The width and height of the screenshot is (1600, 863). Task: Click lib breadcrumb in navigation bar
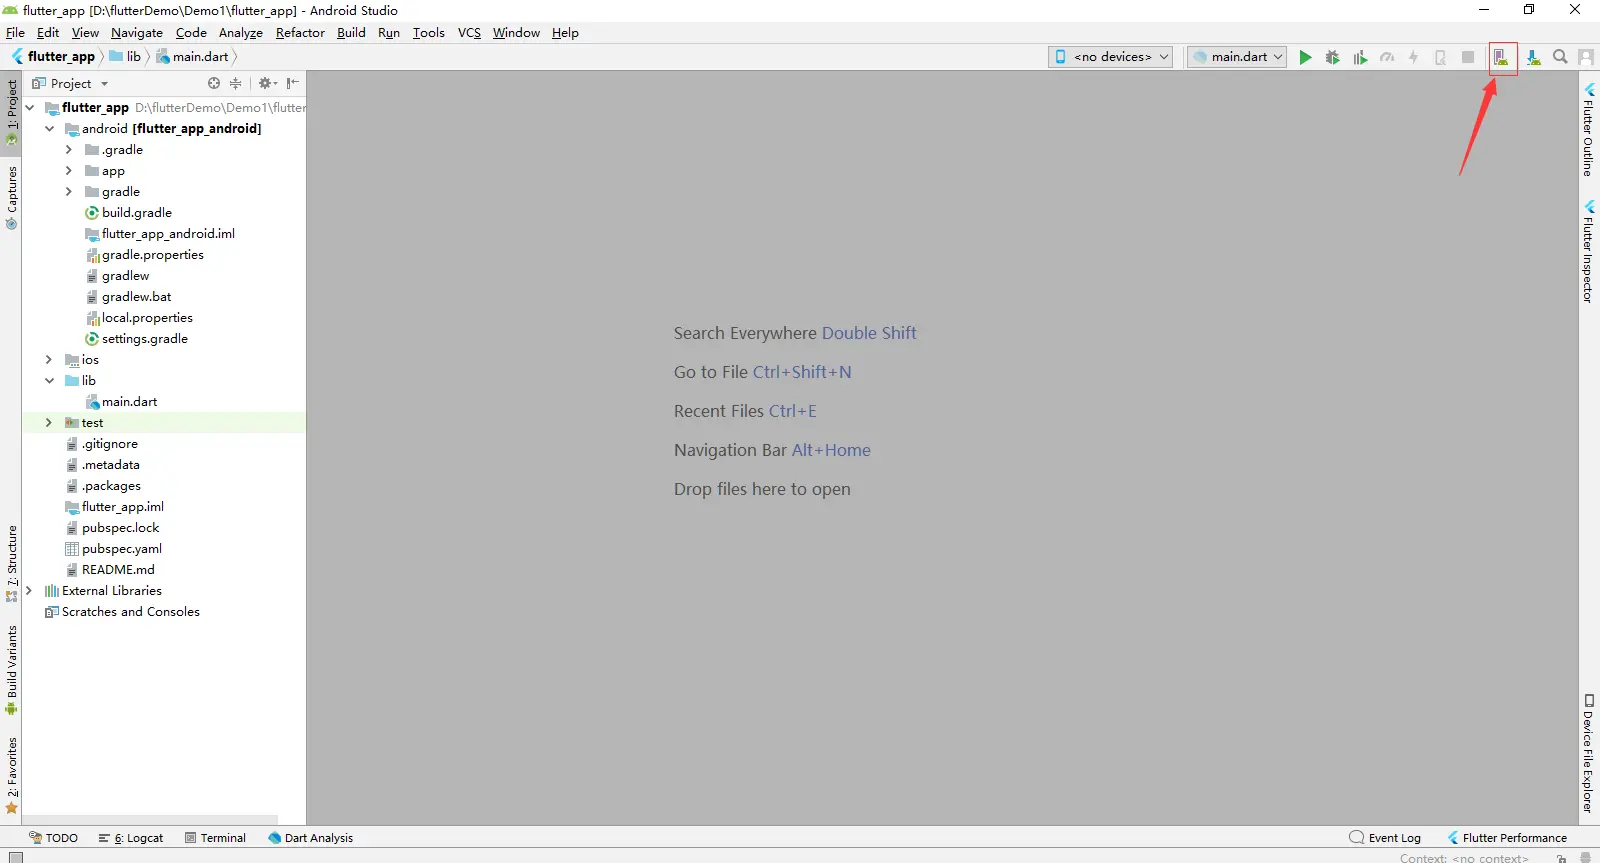(x=125, y=57)
